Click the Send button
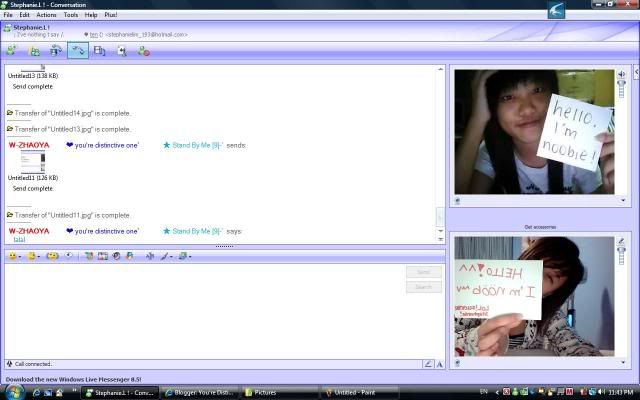 pyautogui.click(x=424, y=272)
